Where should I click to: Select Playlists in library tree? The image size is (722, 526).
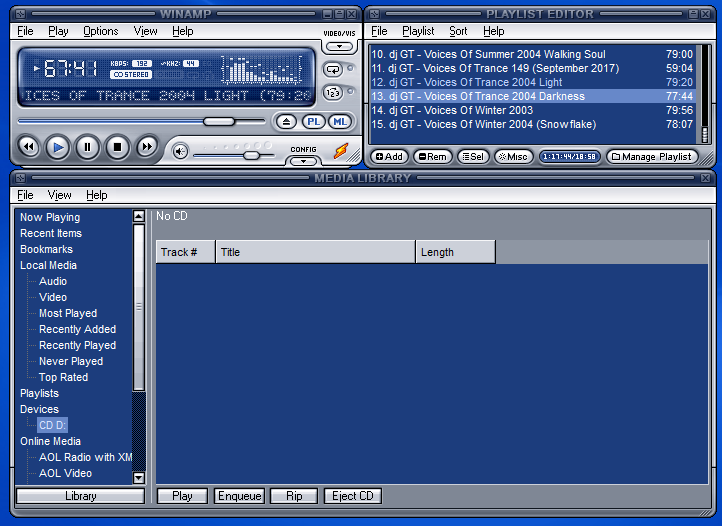click(x=40, y=393)
